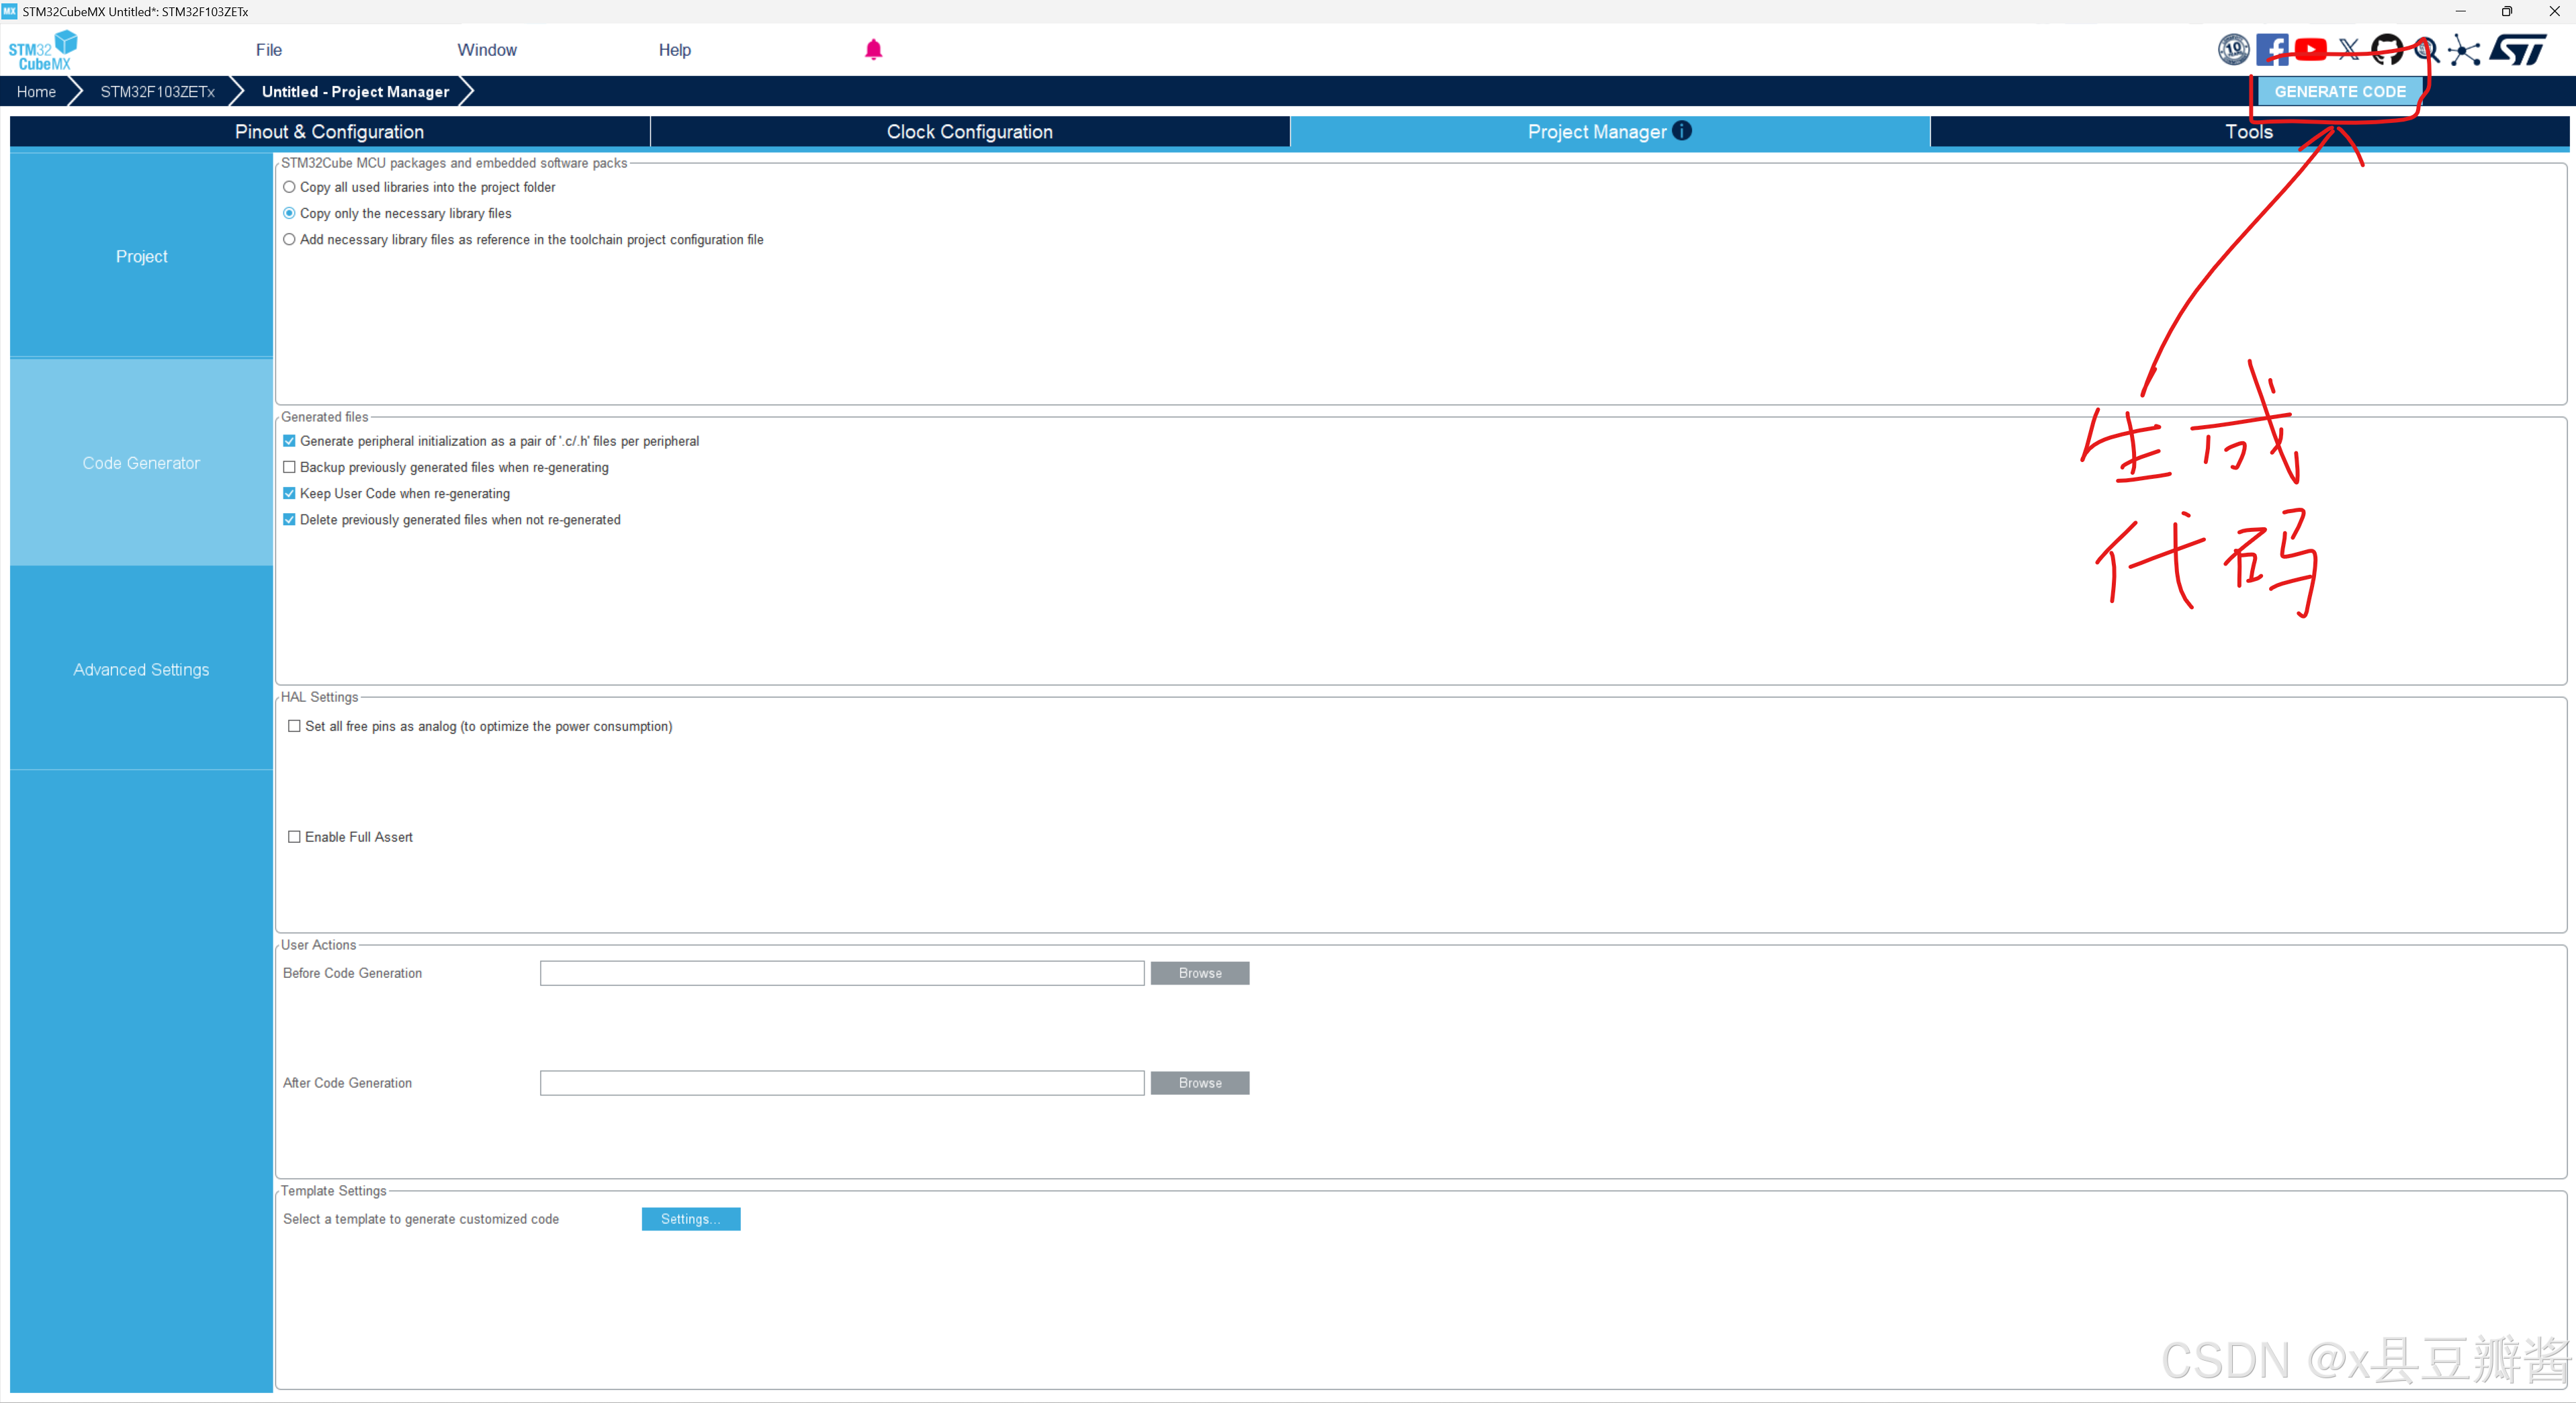Click the ST logo icon
Screen dimensions: 2576x1403
click(x=2518, y=49)
